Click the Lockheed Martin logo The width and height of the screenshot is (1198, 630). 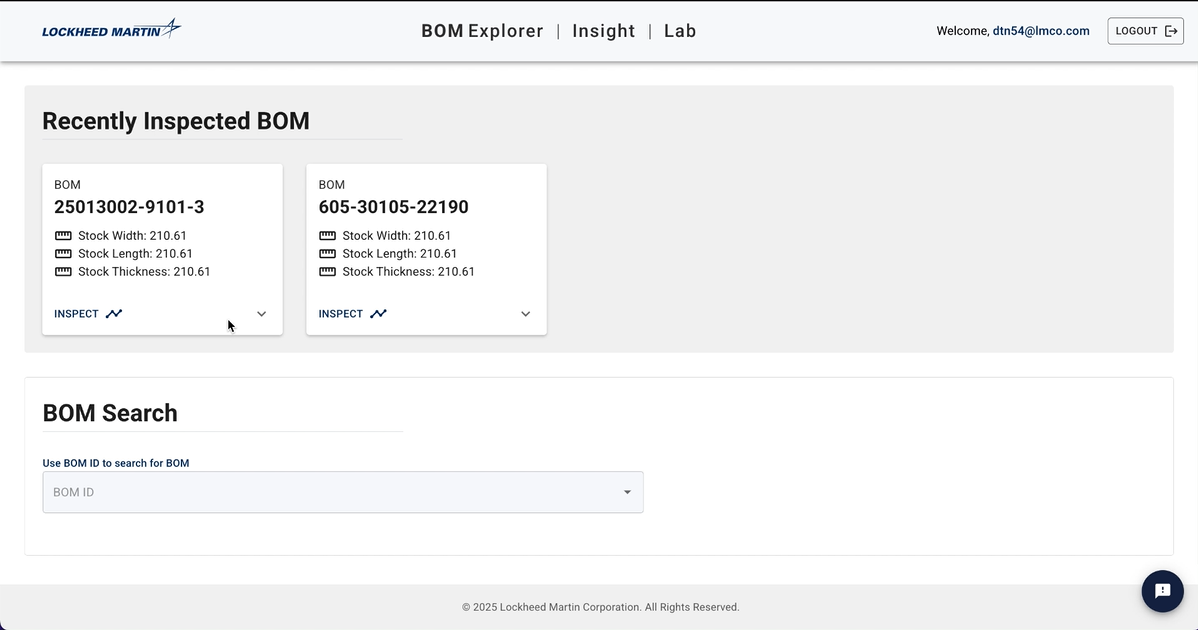[x=112, y=29]
